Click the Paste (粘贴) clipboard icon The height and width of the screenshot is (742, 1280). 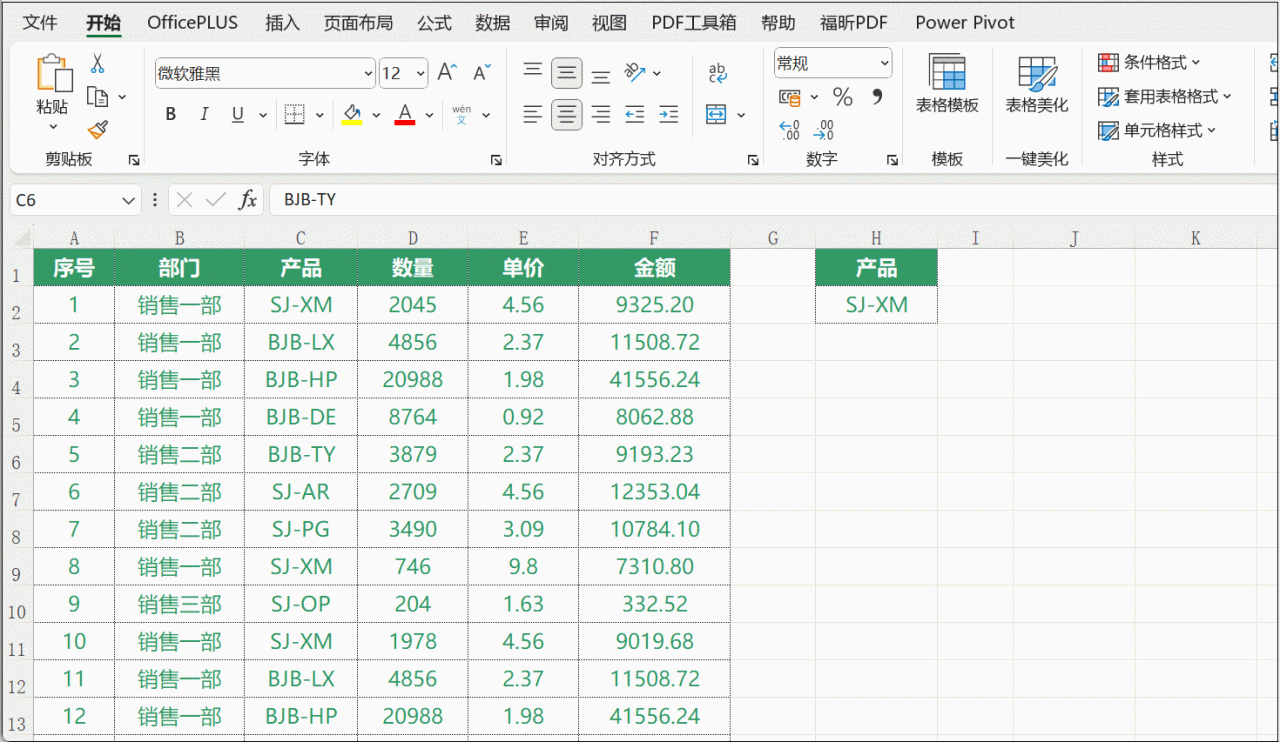54,74
